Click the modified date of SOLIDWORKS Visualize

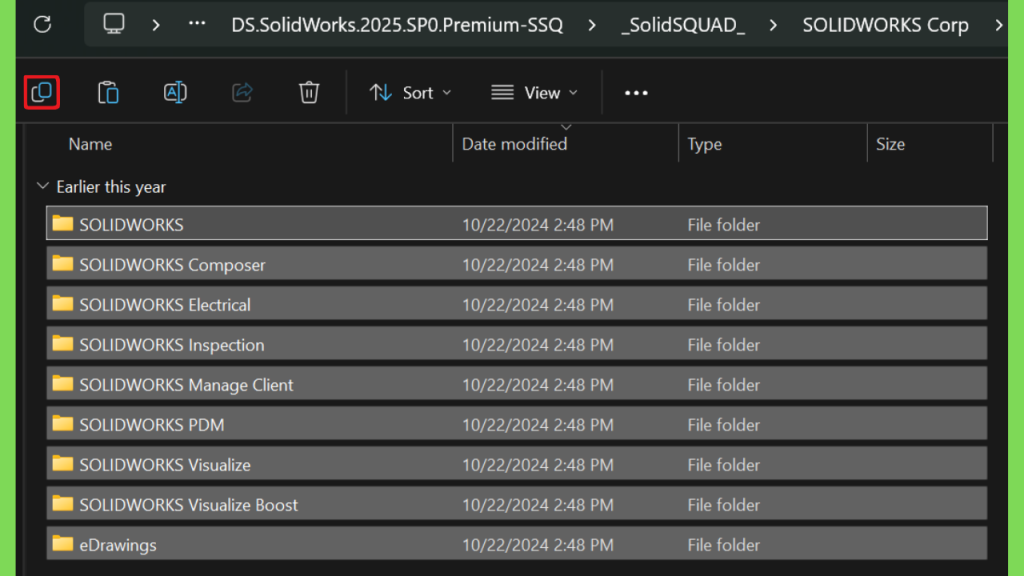(537, 464)
